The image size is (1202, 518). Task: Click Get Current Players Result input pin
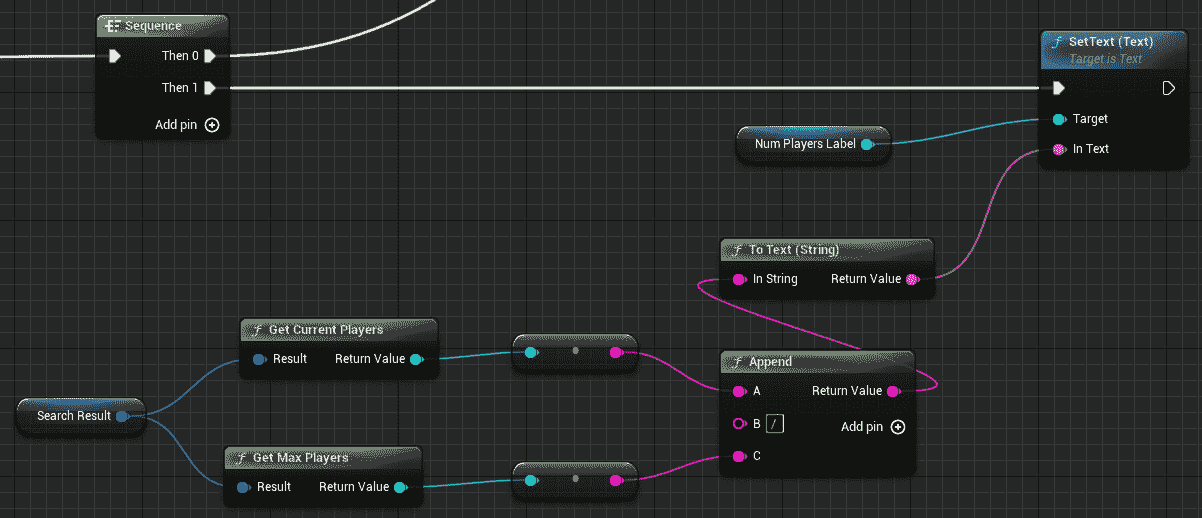[259, 359]
